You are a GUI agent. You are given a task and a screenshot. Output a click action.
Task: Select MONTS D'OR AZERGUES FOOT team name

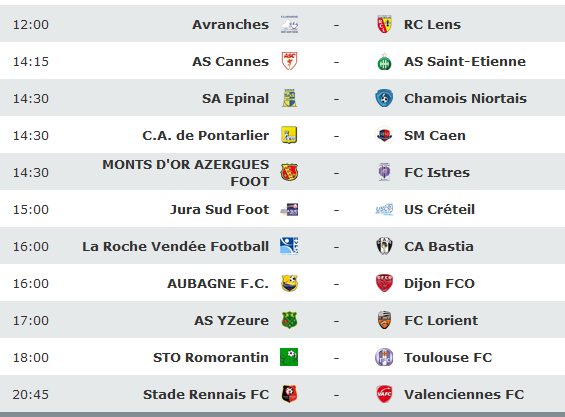[x=186, y=173]
